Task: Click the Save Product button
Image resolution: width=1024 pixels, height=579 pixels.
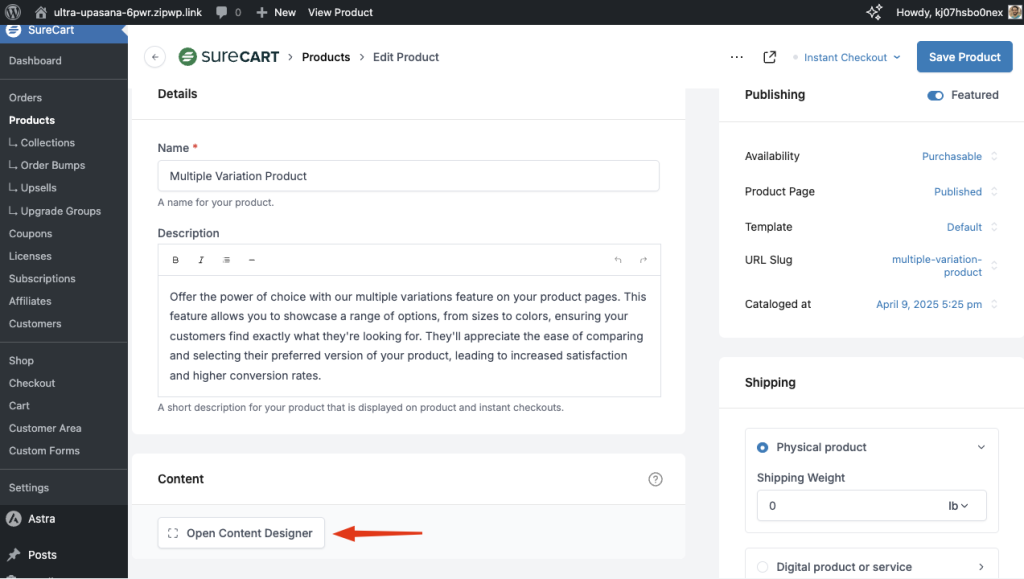Action: tap(964, 57)
